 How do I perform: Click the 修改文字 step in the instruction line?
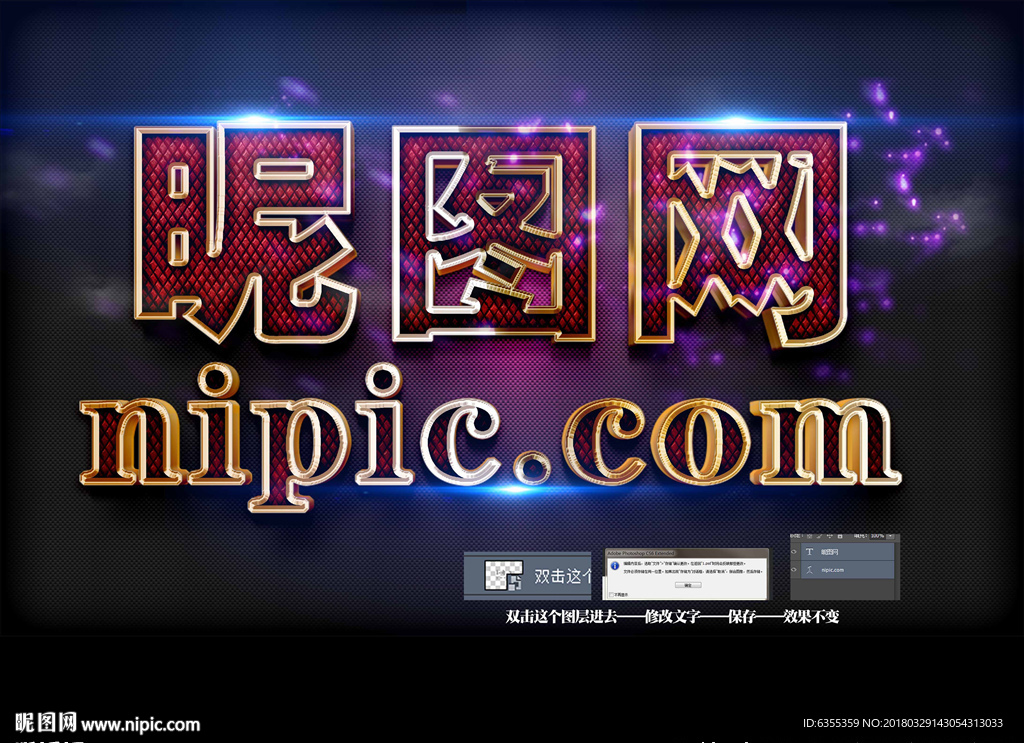[x=672, y=616]
